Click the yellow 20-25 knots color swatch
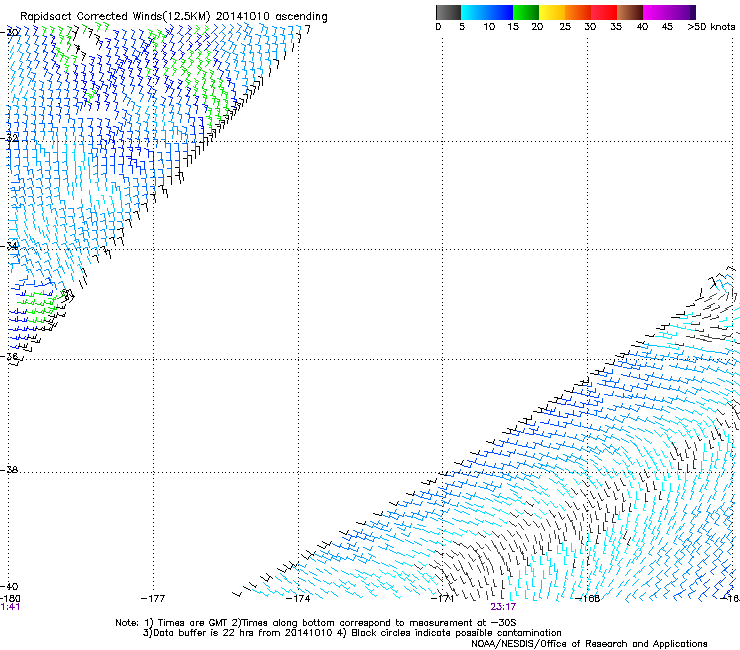Viewport: 740px width, 650px height. click(552, 12)
